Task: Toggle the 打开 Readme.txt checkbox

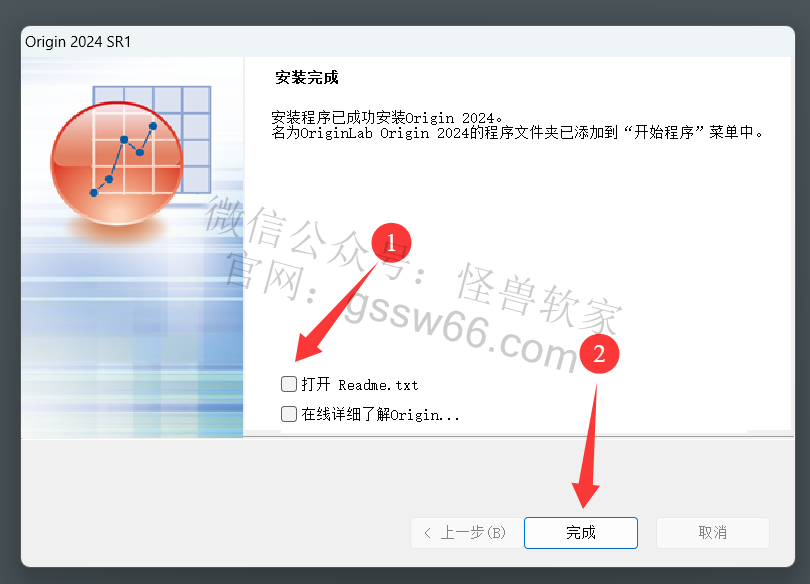Action: 289,384
